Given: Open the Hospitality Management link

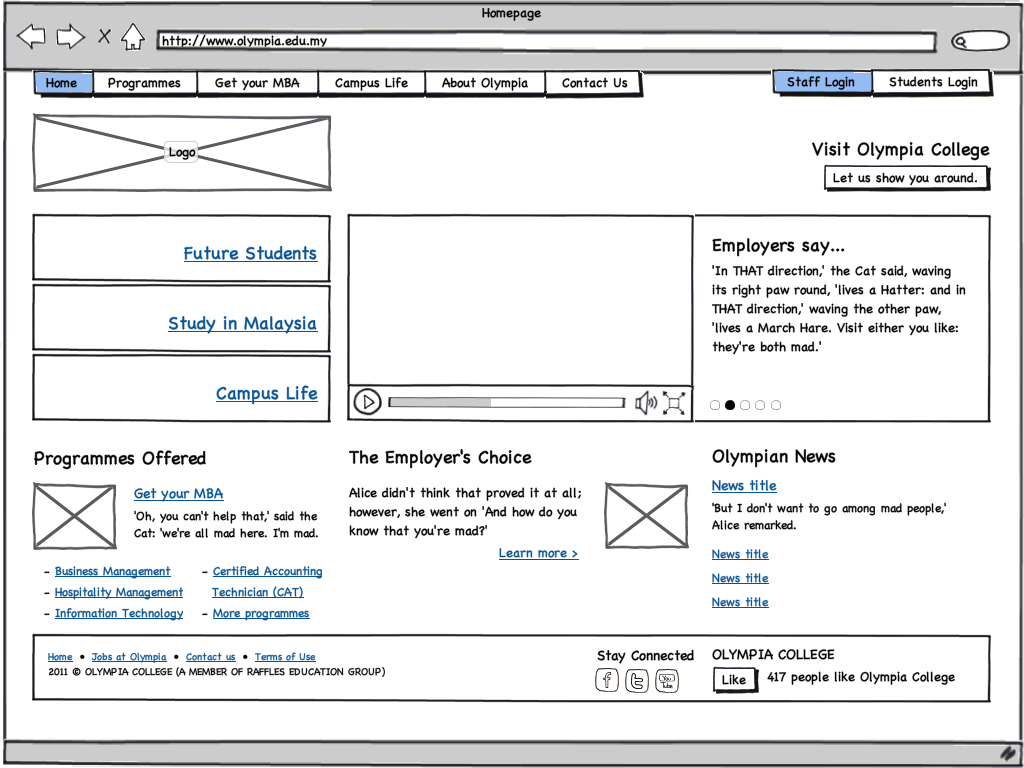Looking at the screenshot, I should click(x=119, y=592).
